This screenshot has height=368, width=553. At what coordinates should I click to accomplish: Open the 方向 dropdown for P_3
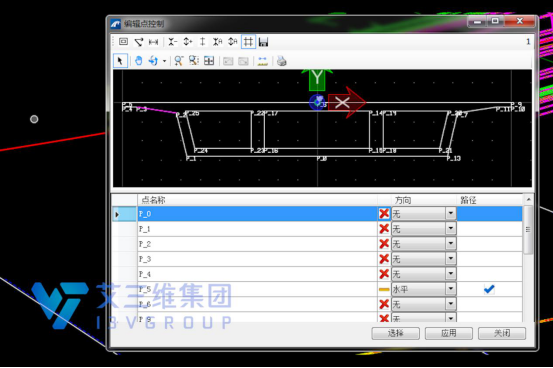(450, 259)
